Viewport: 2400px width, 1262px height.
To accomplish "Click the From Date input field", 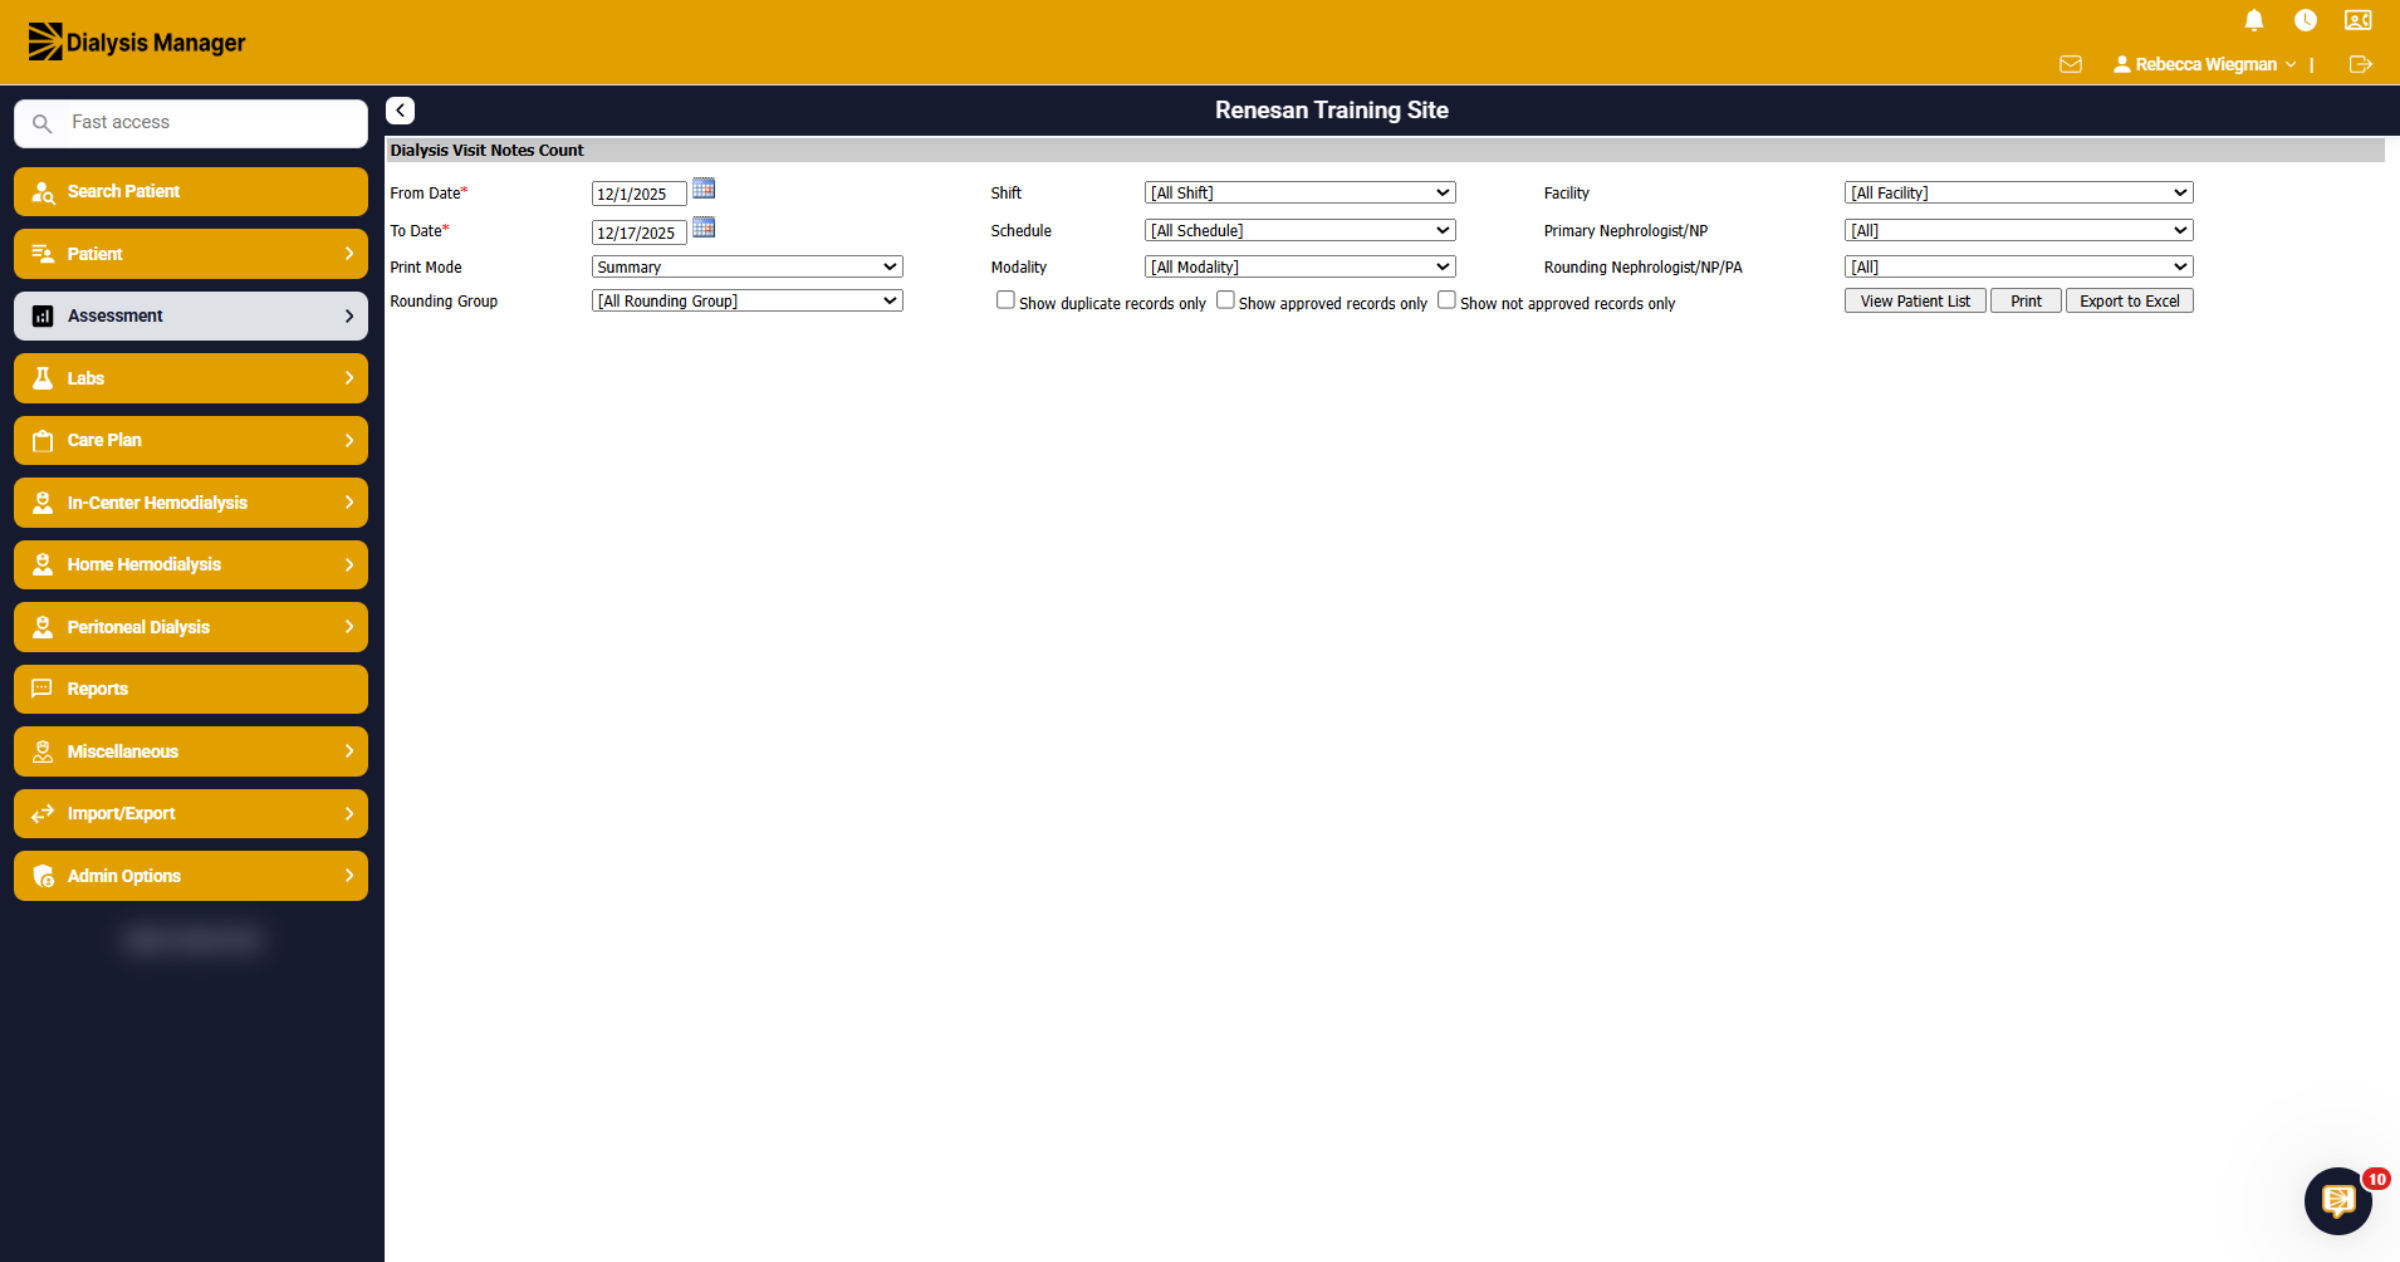I will (x=639, y=194).
